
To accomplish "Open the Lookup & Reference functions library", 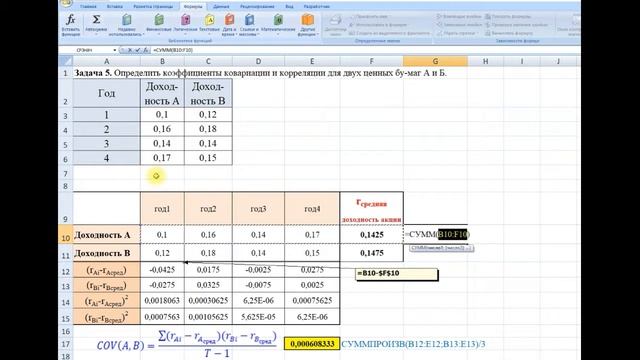I will pos(249,24).
